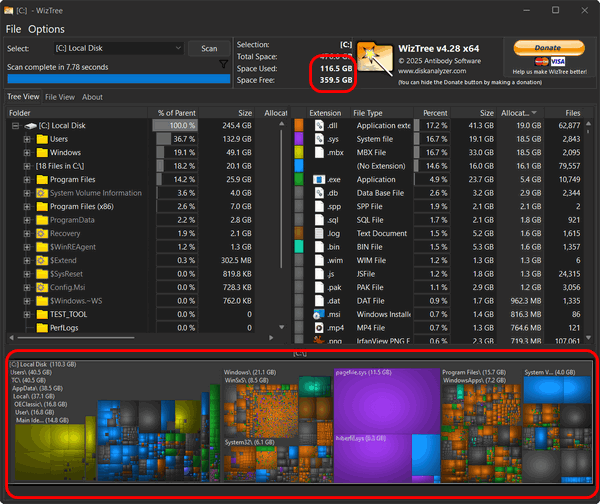Select the $Windows.~WS folder row
Viewport: 600px width, 504px height.
130,301
